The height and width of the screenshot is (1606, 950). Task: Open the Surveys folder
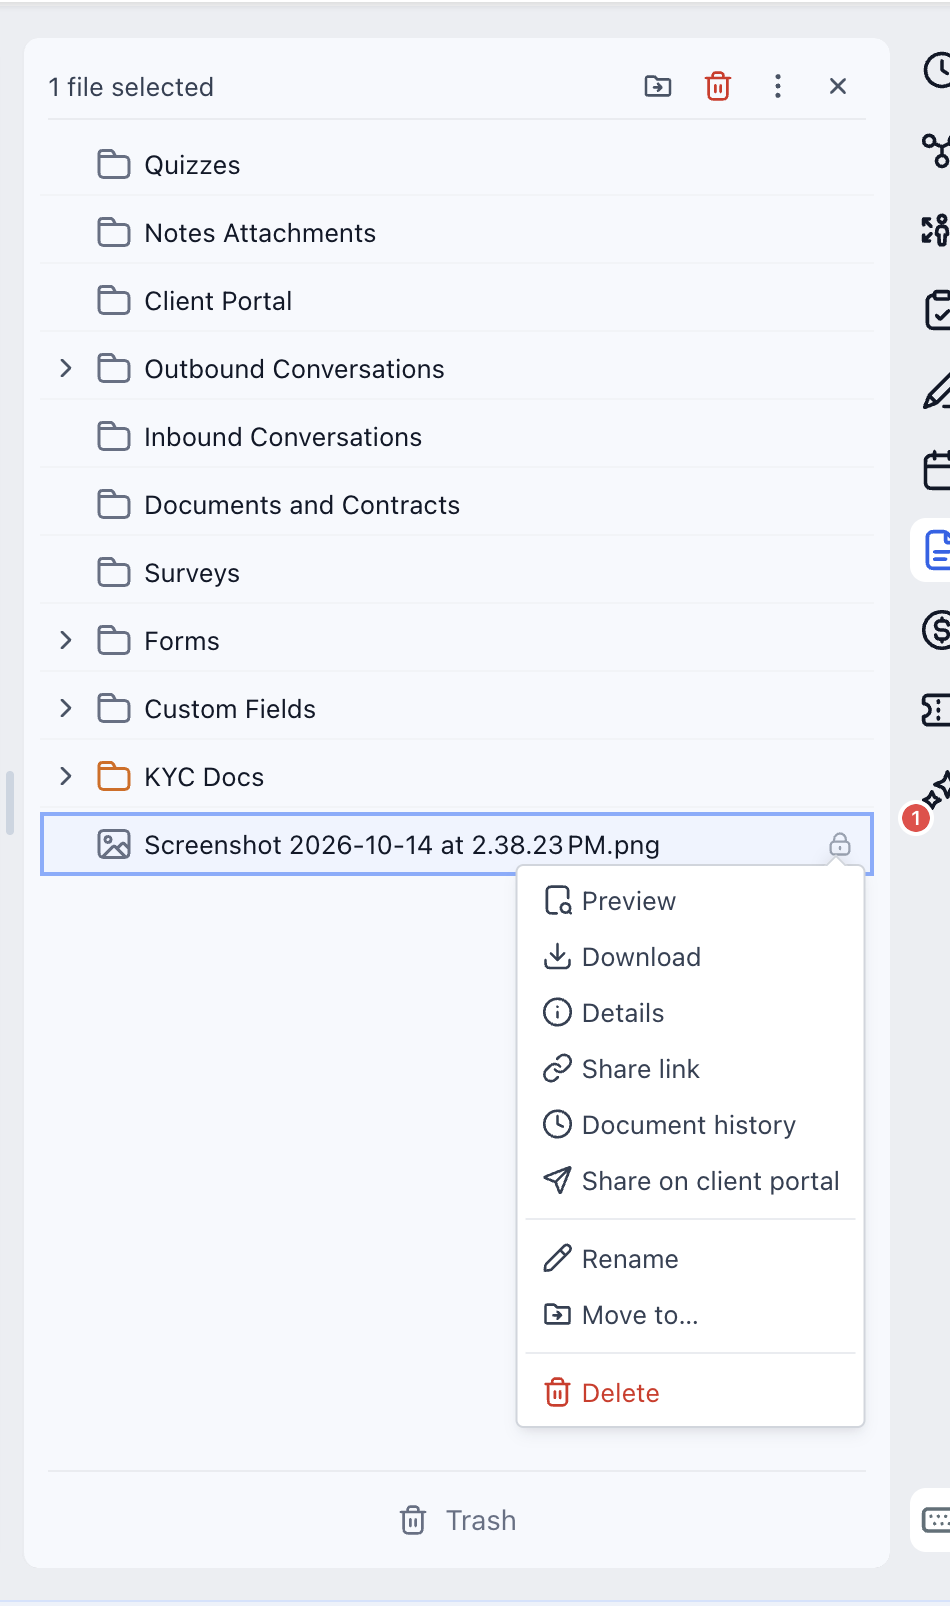point(457,573)
